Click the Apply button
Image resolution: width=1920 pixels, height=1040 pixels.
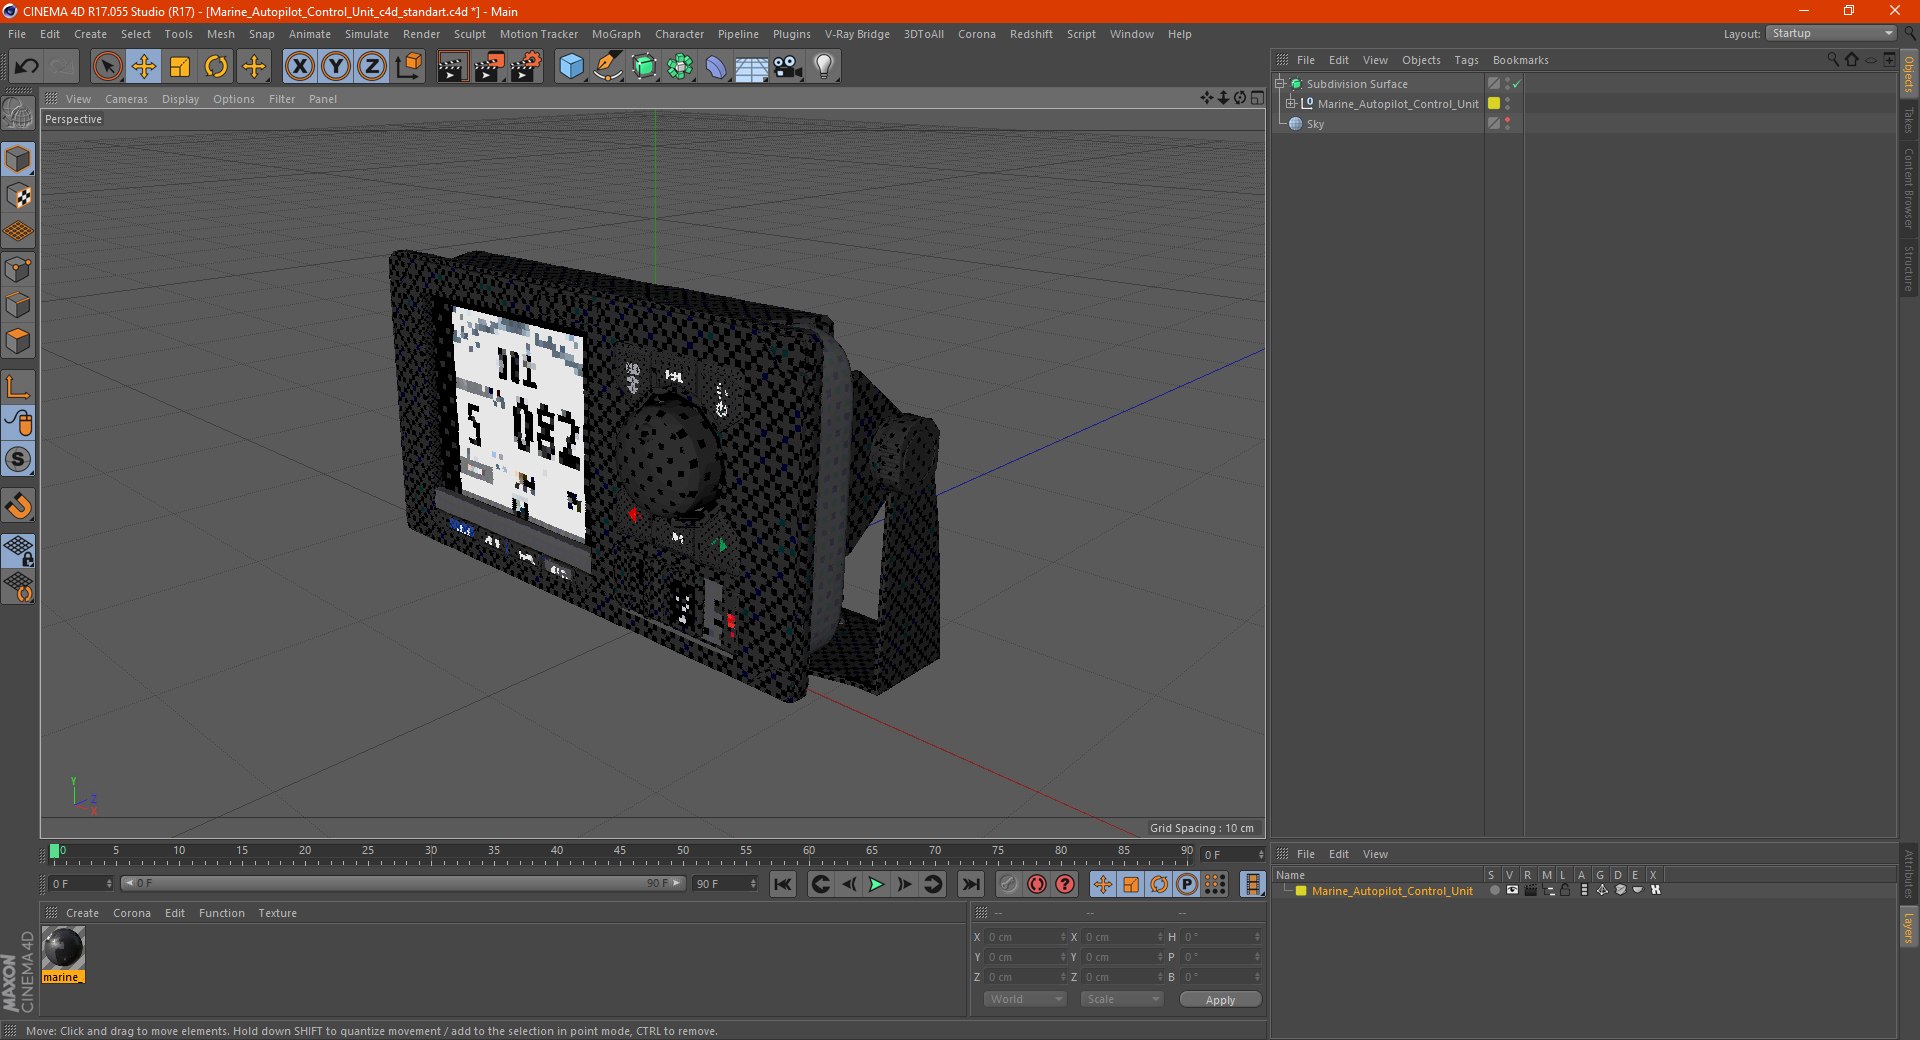tap(1220, 1000)
